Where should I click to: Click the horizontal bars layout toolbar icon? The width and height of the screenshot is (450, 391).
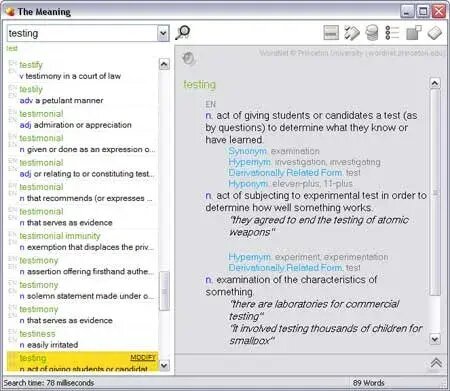coord(331,33)
